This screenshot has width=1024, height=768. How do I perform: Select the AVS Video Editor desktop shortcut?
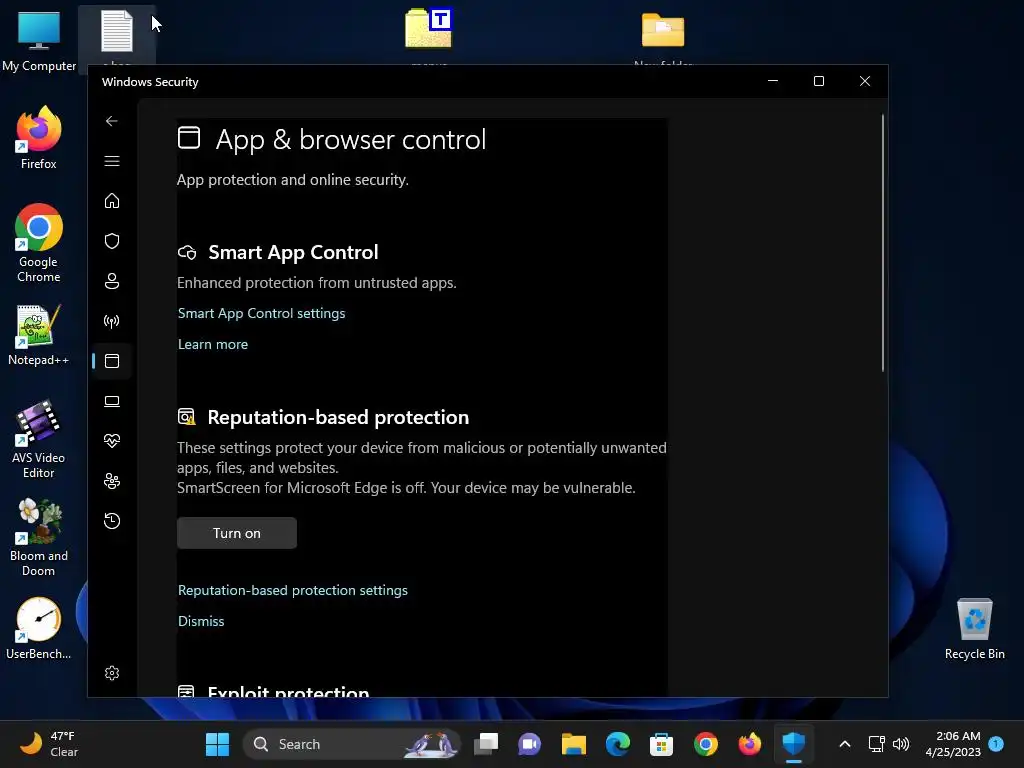[39, 439]
